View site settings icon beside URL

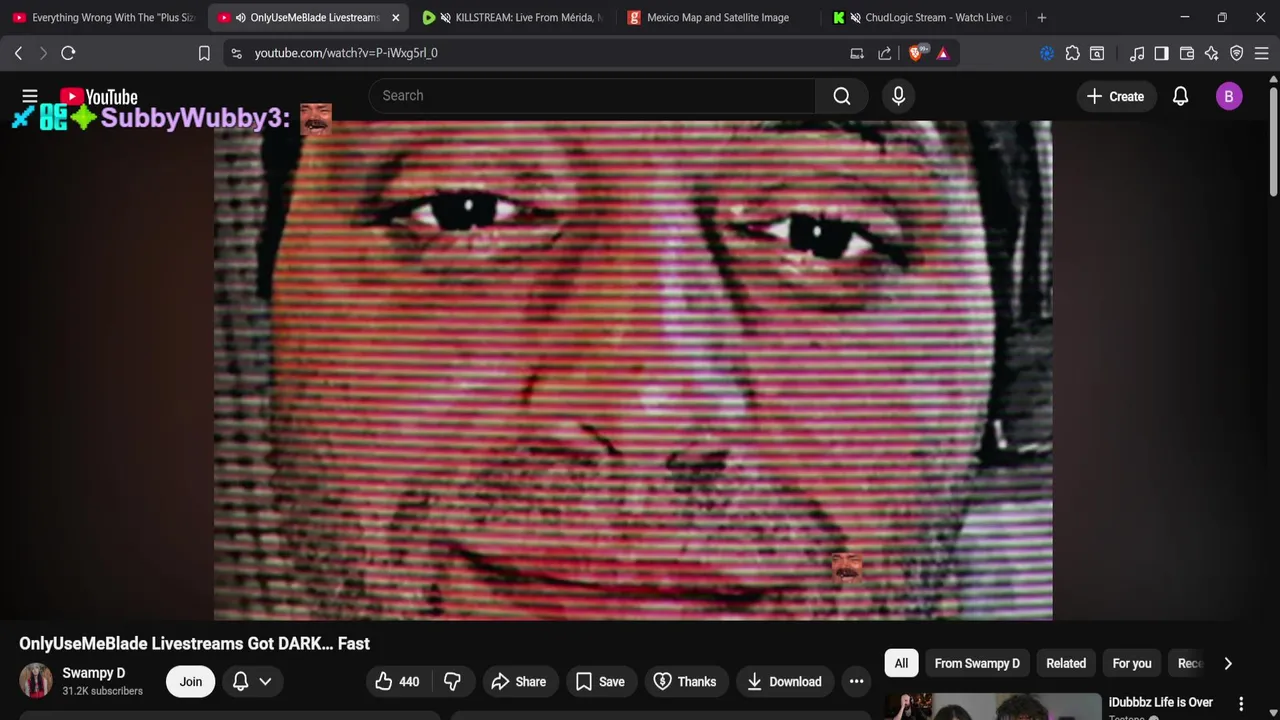coord(236,53)
